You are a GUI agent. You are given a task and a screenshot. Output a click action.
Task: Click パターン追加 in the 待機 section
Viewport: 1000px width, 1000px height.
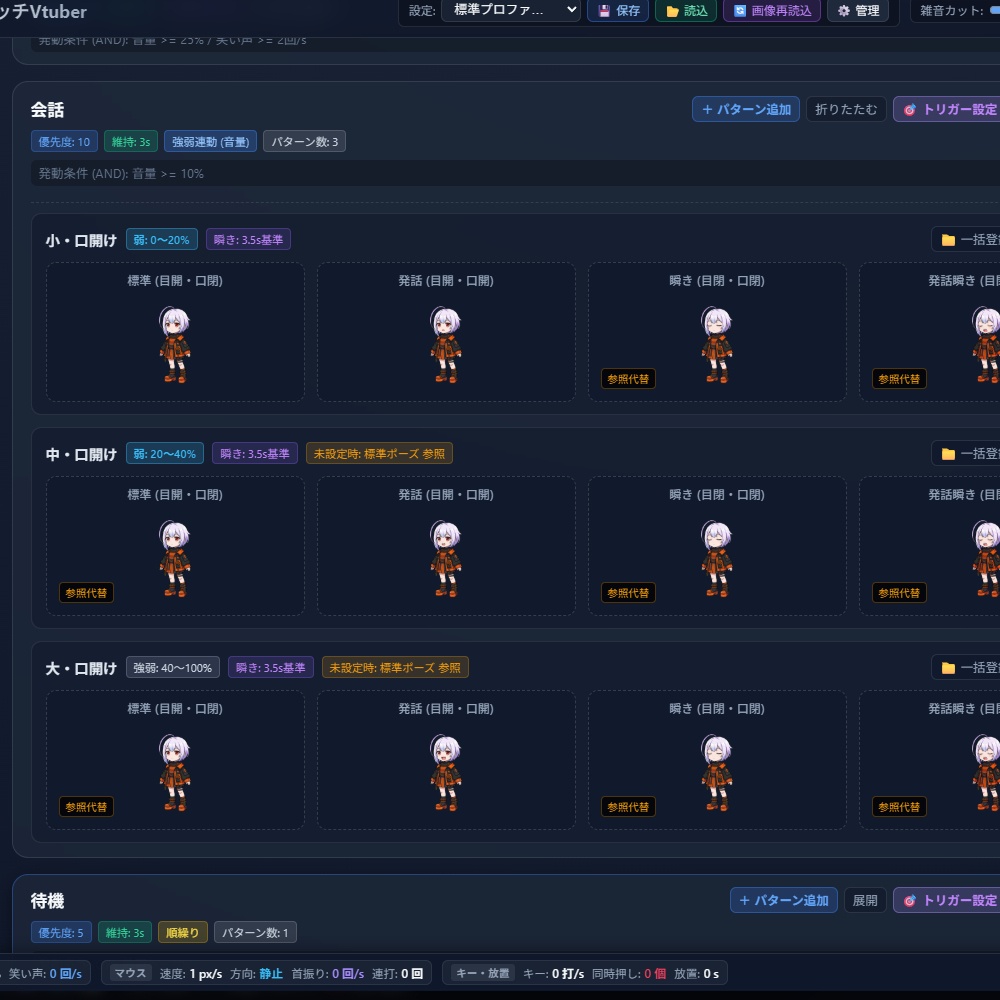point(783,900)
